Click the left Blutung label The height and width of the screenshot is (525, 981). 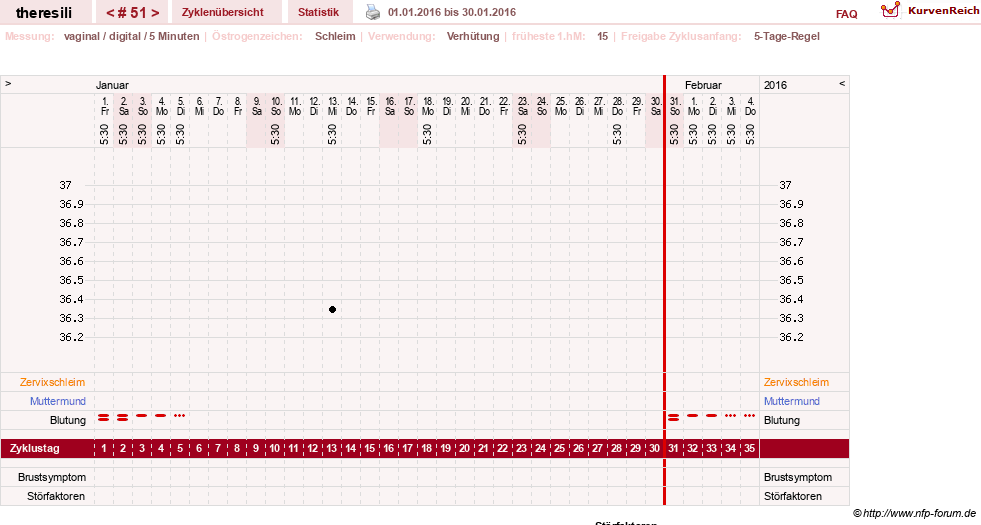click(x=68, y=420)
